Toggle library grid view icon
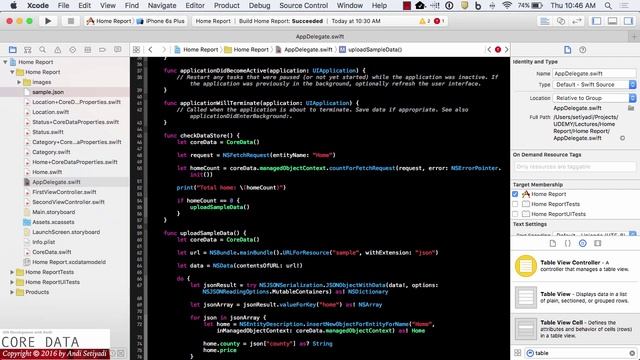 518,353
